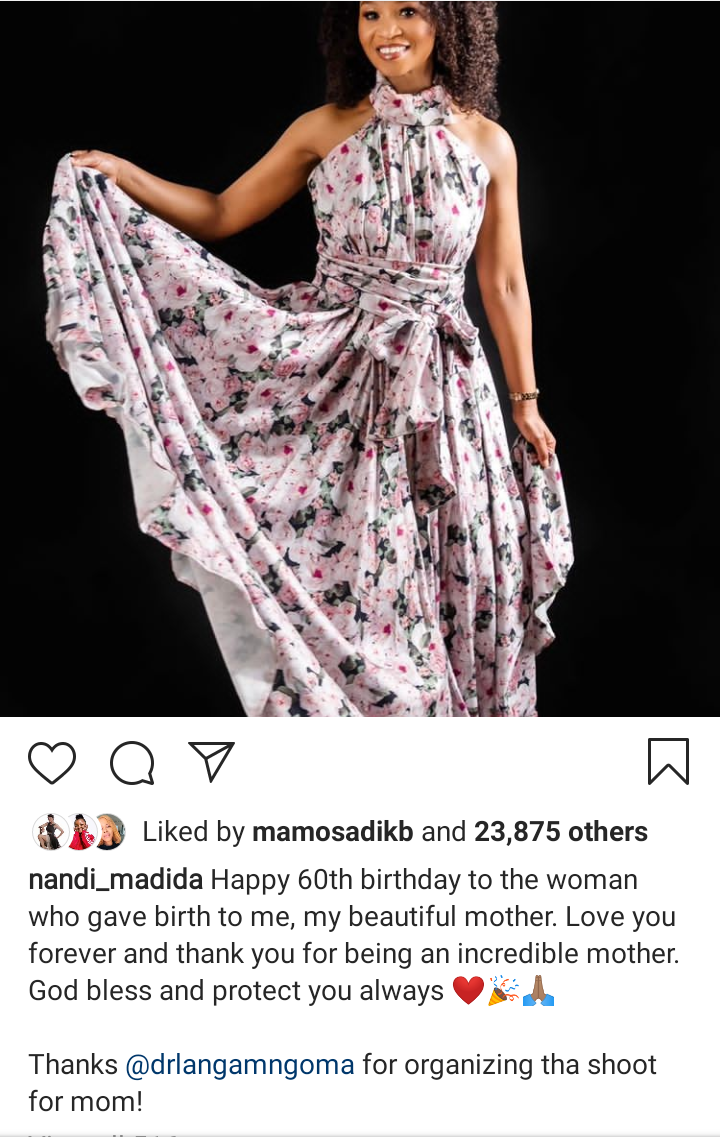View the list of 23,875 others

tap(561, 832)
